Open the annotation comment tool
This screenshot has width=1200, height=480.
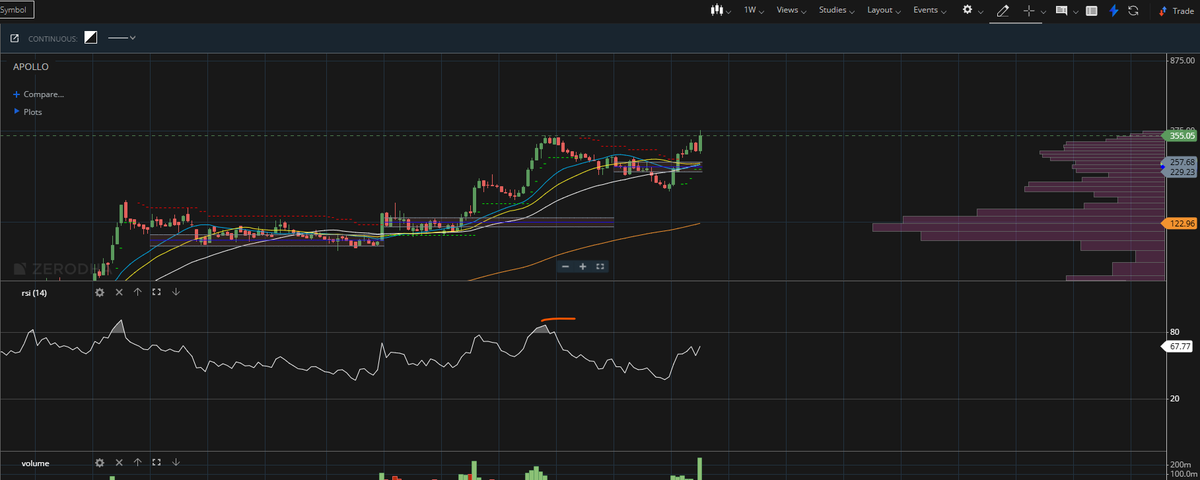click(x=1062, y=10)
